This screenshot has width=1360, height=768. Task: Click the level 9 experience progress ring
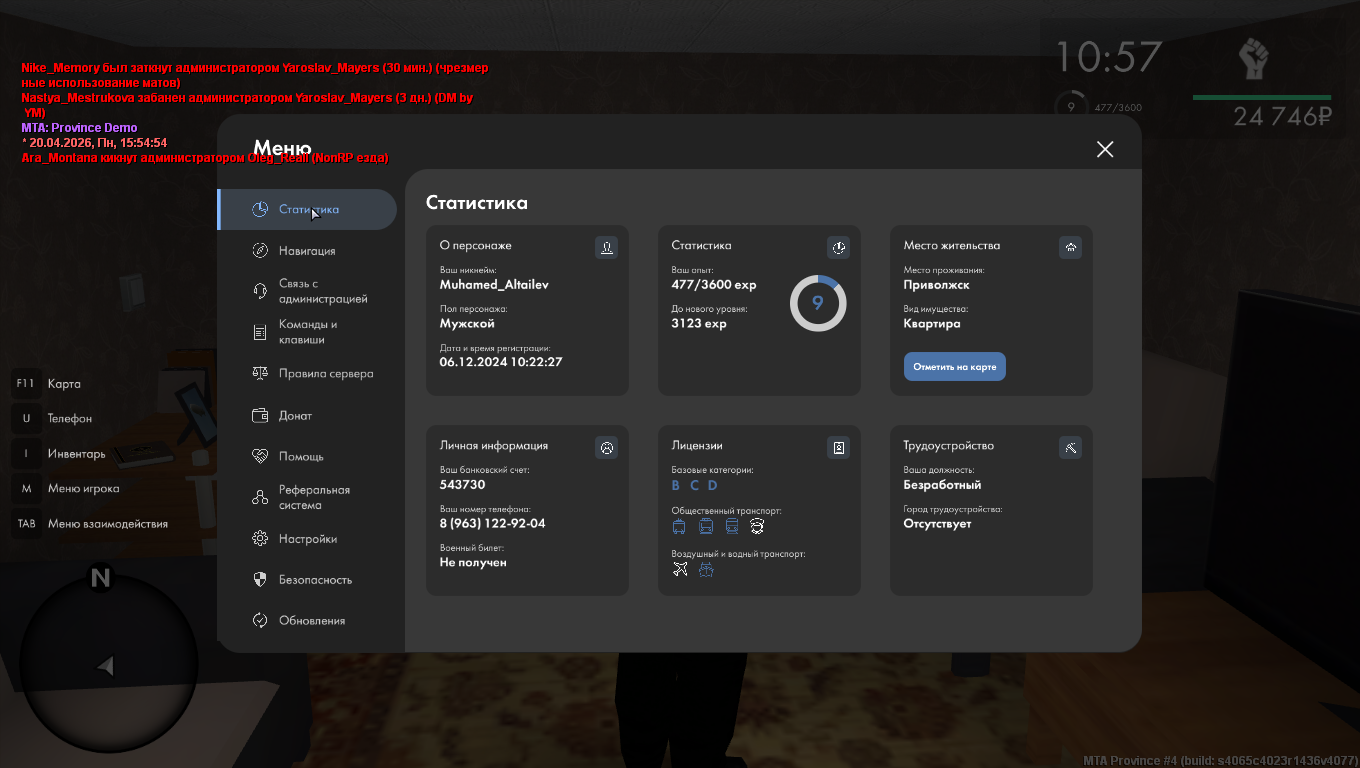coord(818,303)
